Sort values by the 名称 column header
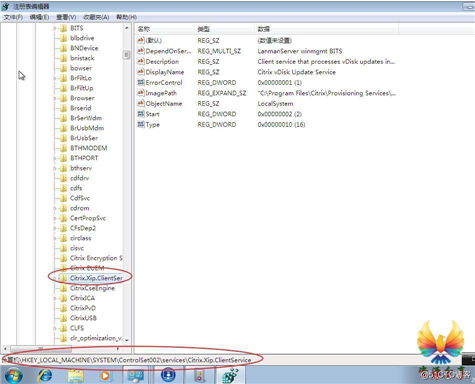The image size is (475, 384). tap(165, 29)
